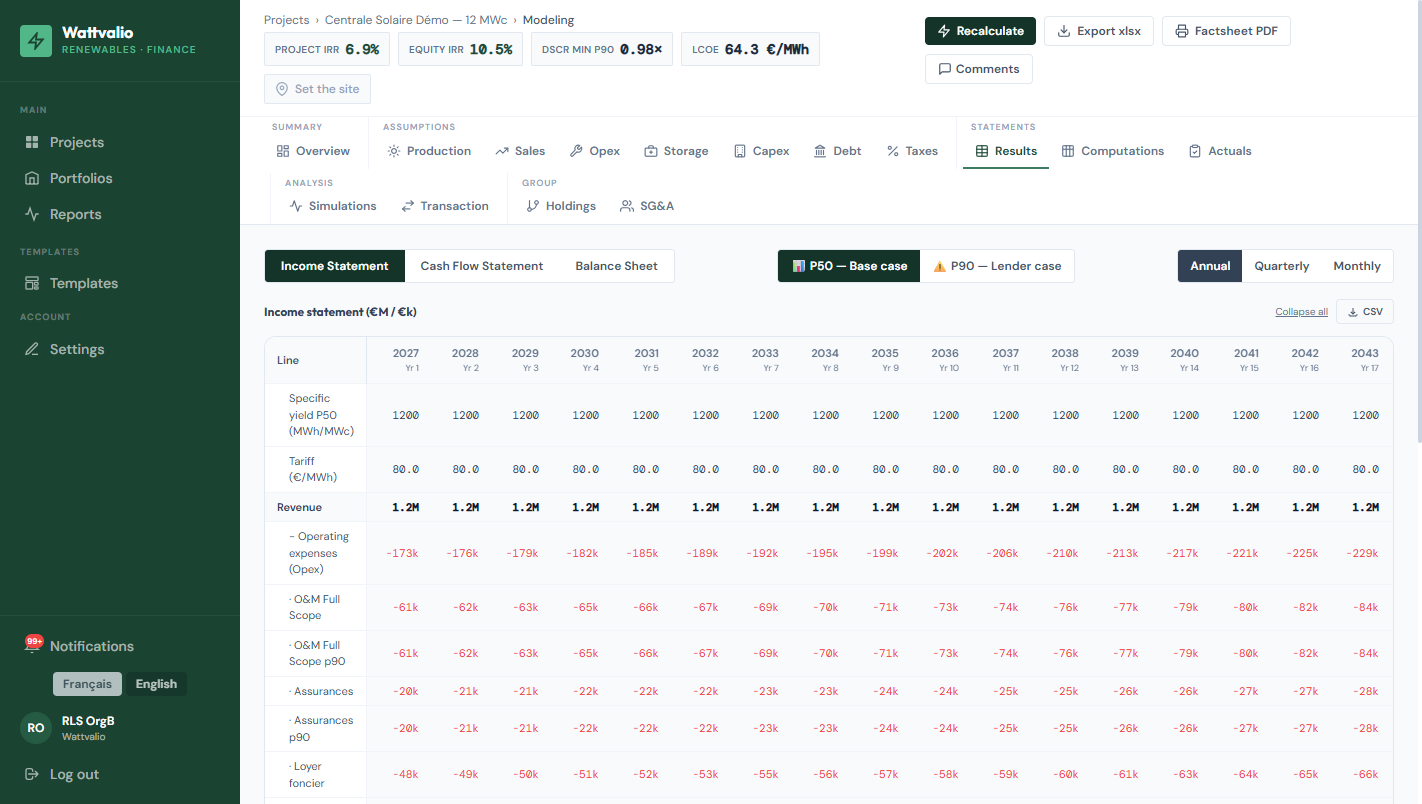Open the Debt assumptions tab
The width and height of the screenshot is (1422, 804).
[837, 151]
